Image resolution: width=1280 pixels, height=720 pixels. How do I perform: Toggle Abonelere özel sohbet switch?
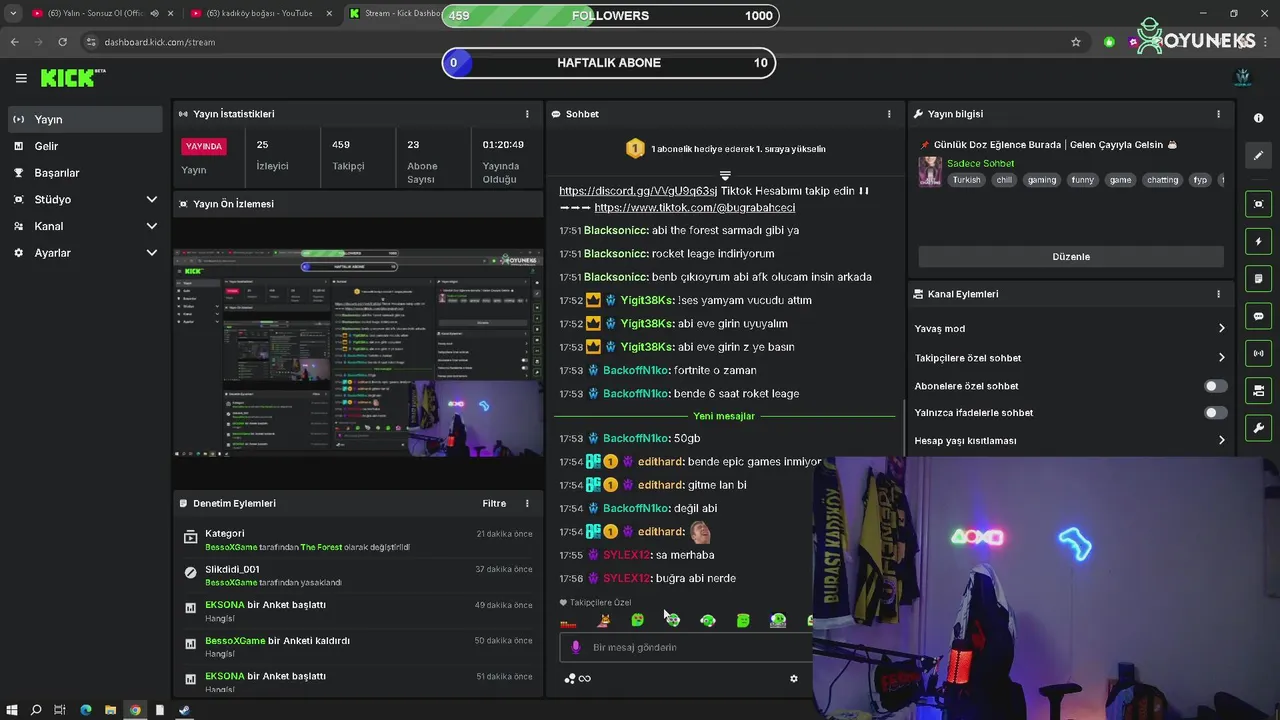pos(1216,386)
